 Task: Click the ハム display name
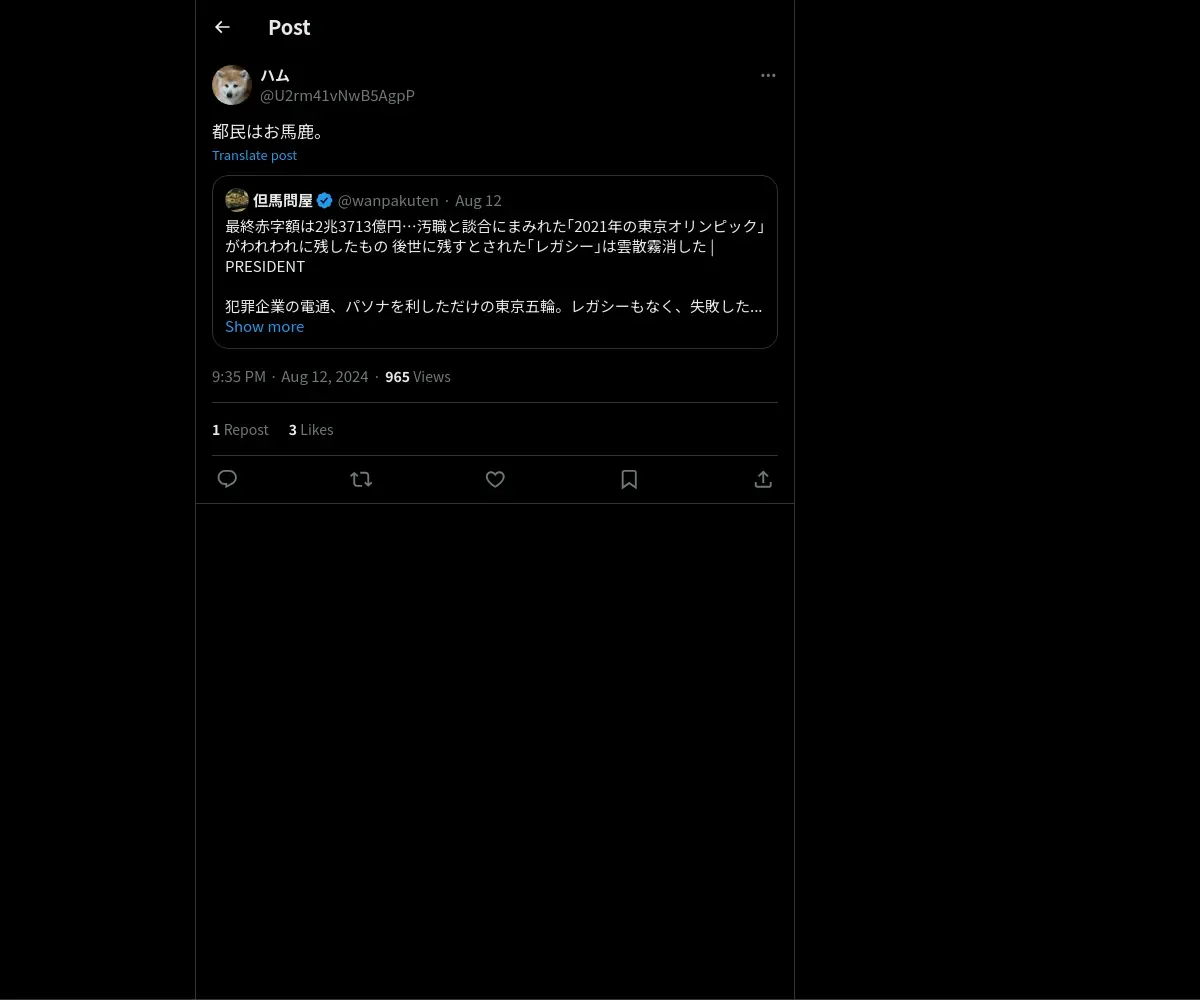pos(275,75)
